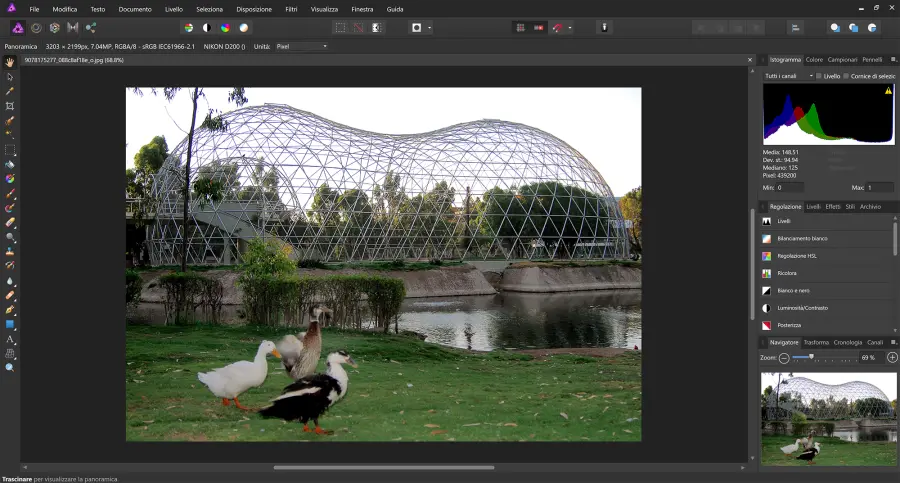The height and width of the screenshot is (483, 900).
Task: Select the Blur Brush droplet tool
Action: tap(10, 281)
